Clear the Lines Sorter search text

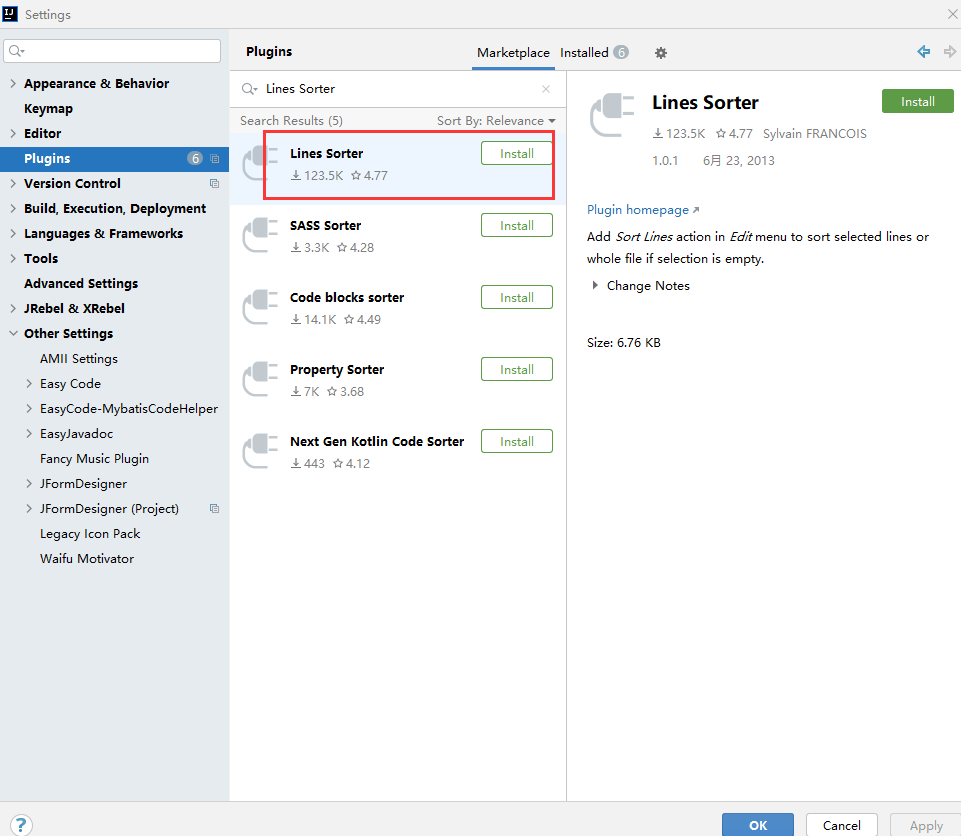tap(545, 89)
